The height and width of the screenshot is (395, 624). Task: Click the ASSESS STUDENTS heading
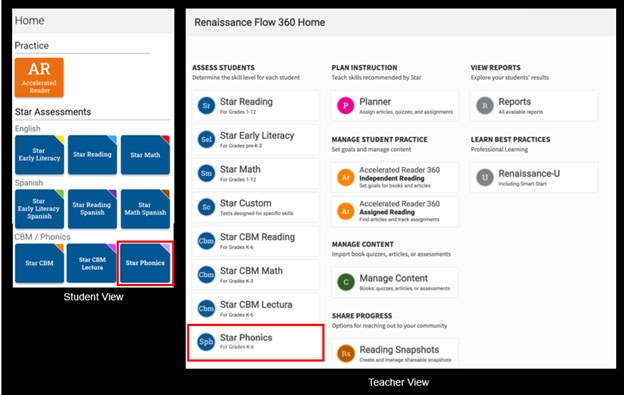(x=223, y=68)
